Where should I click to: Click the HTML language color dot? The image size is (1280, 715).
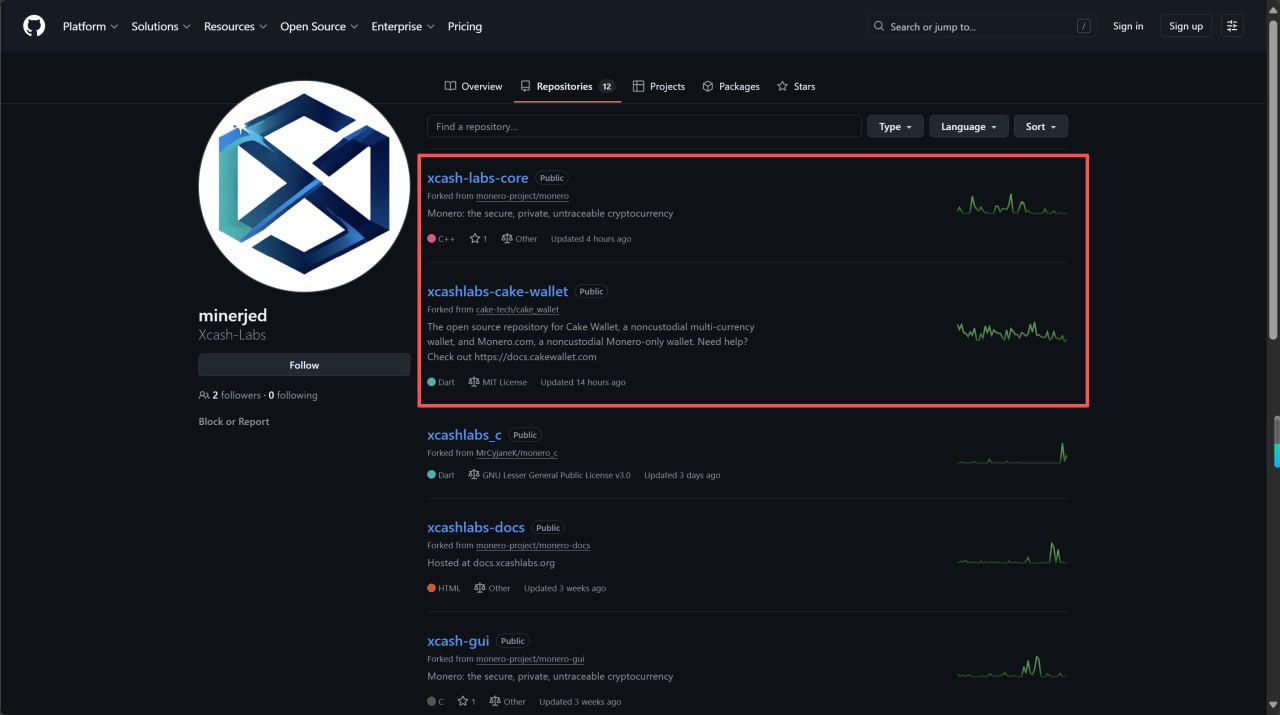click(432, 588)
